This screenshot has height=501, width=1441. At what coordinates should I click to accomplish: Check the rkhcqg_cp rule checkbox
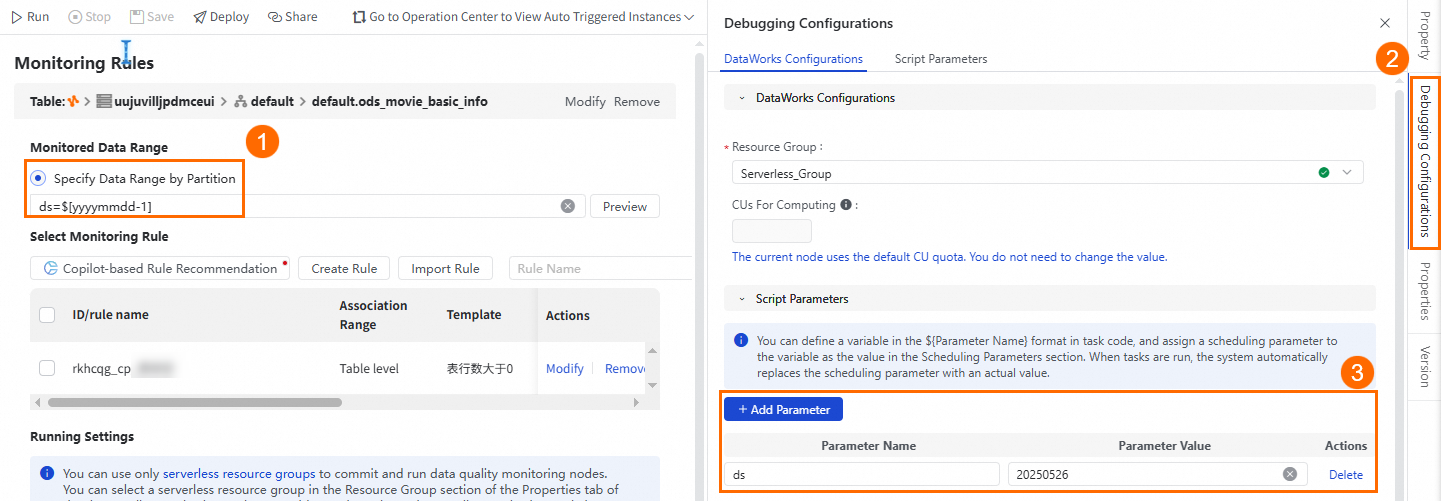(x=47, y=368)
